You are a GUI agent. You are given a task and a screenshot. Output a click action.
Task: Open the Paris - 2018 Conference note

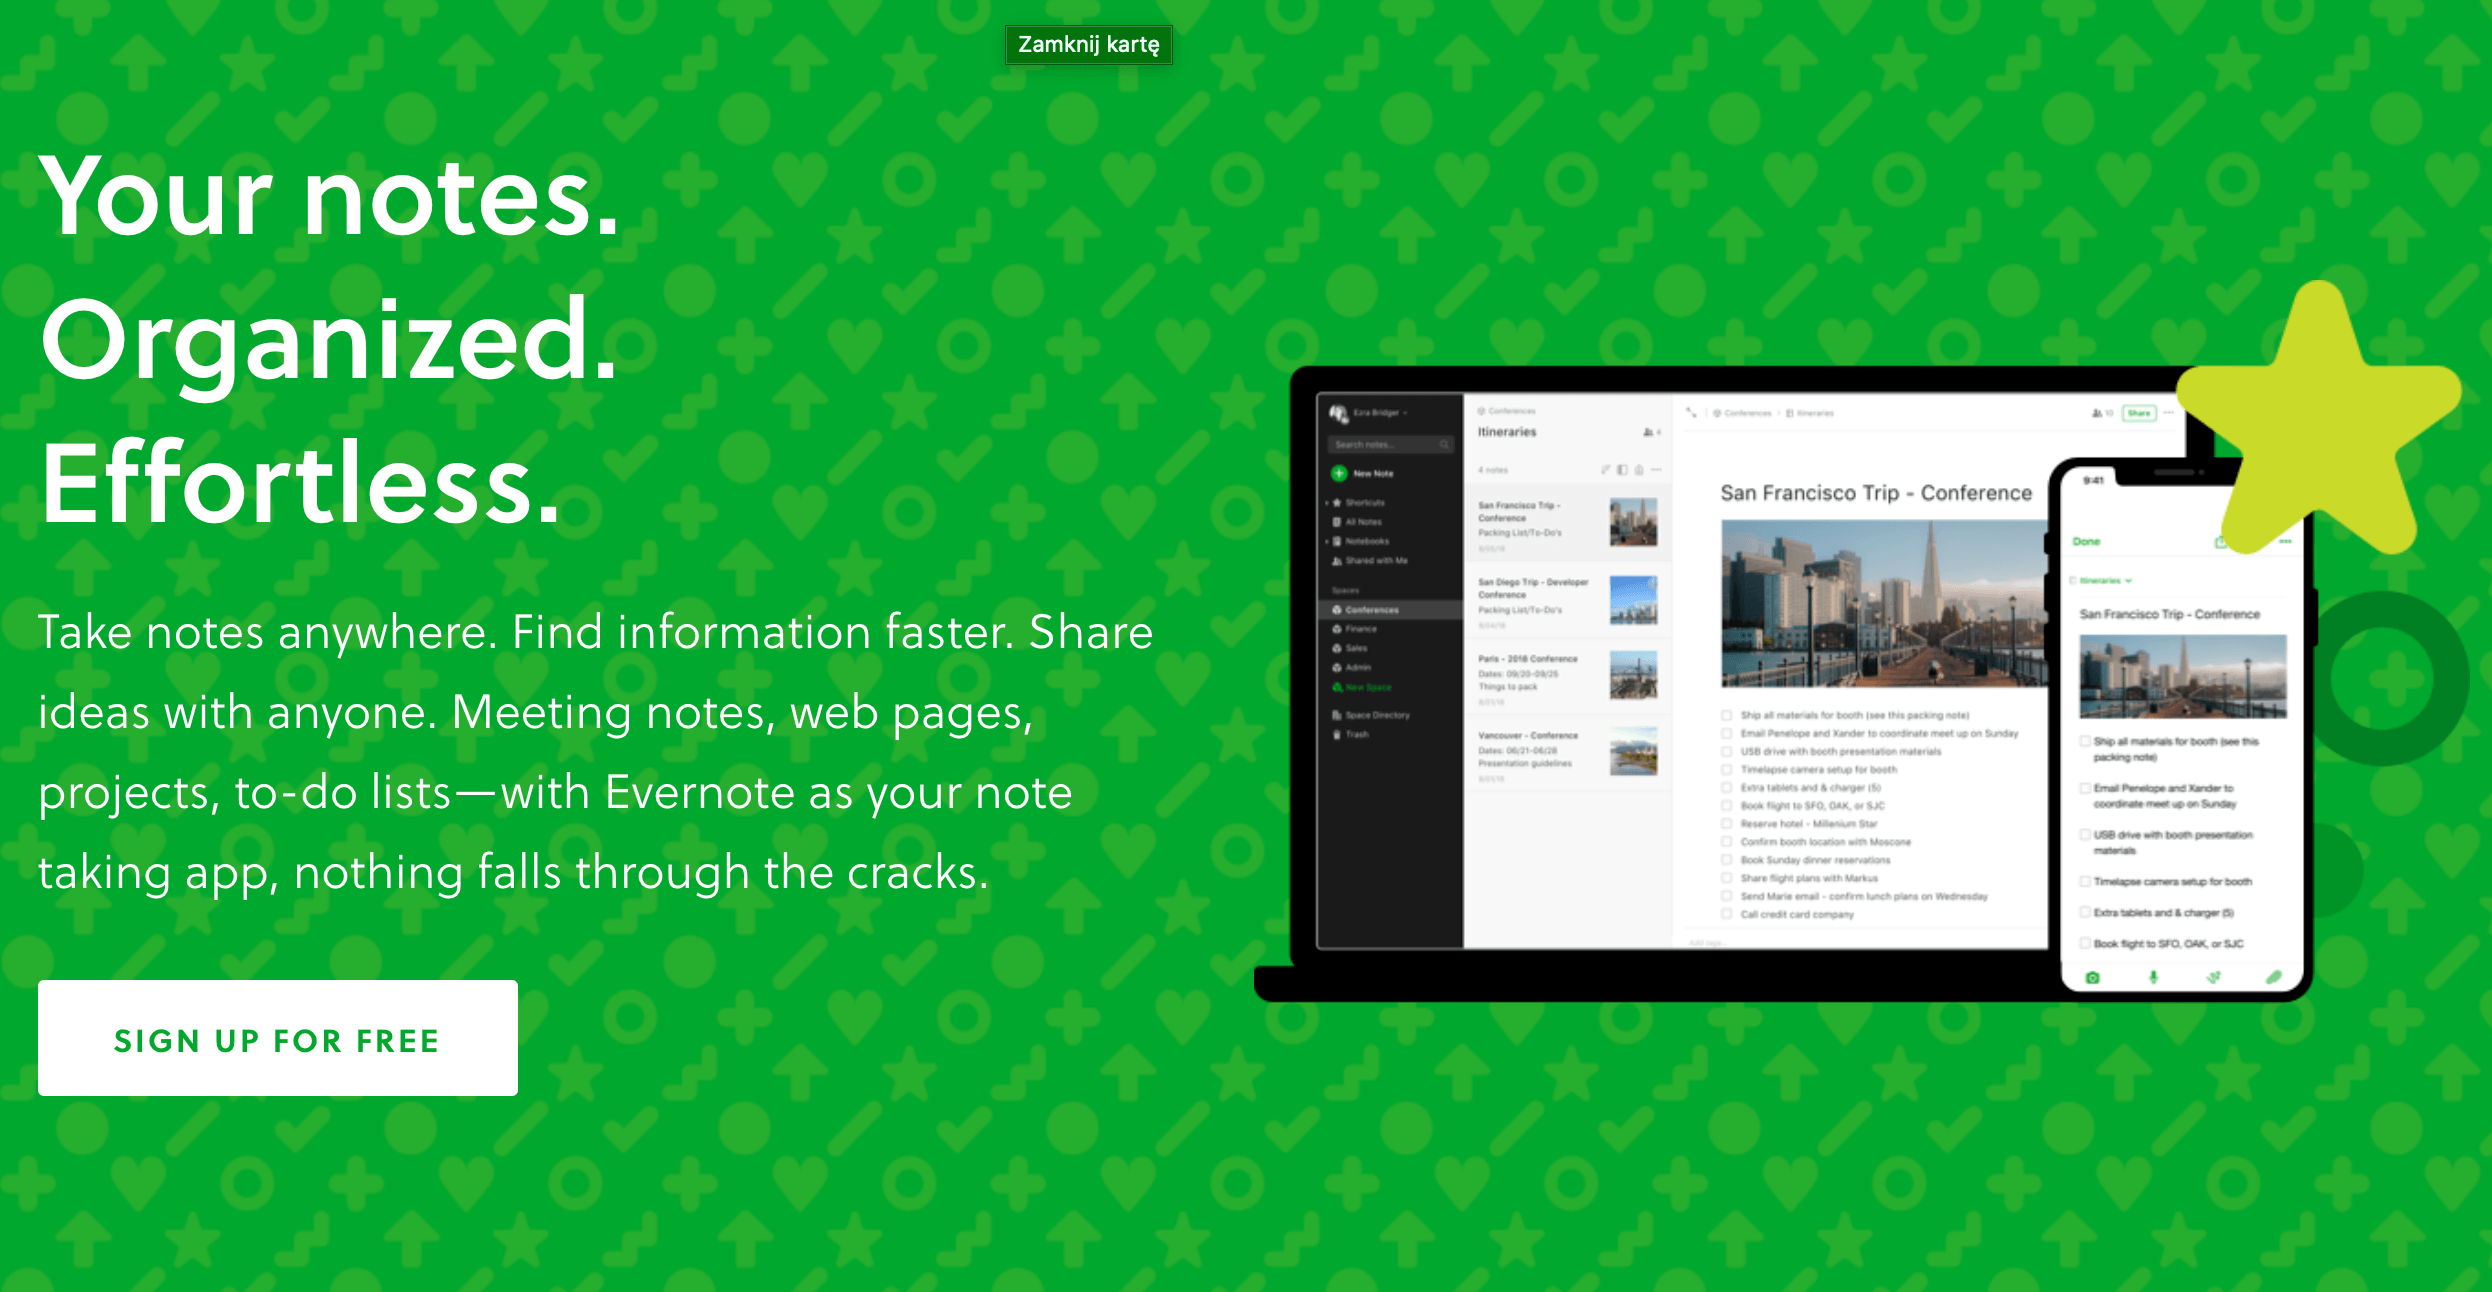coord(1567,677)
